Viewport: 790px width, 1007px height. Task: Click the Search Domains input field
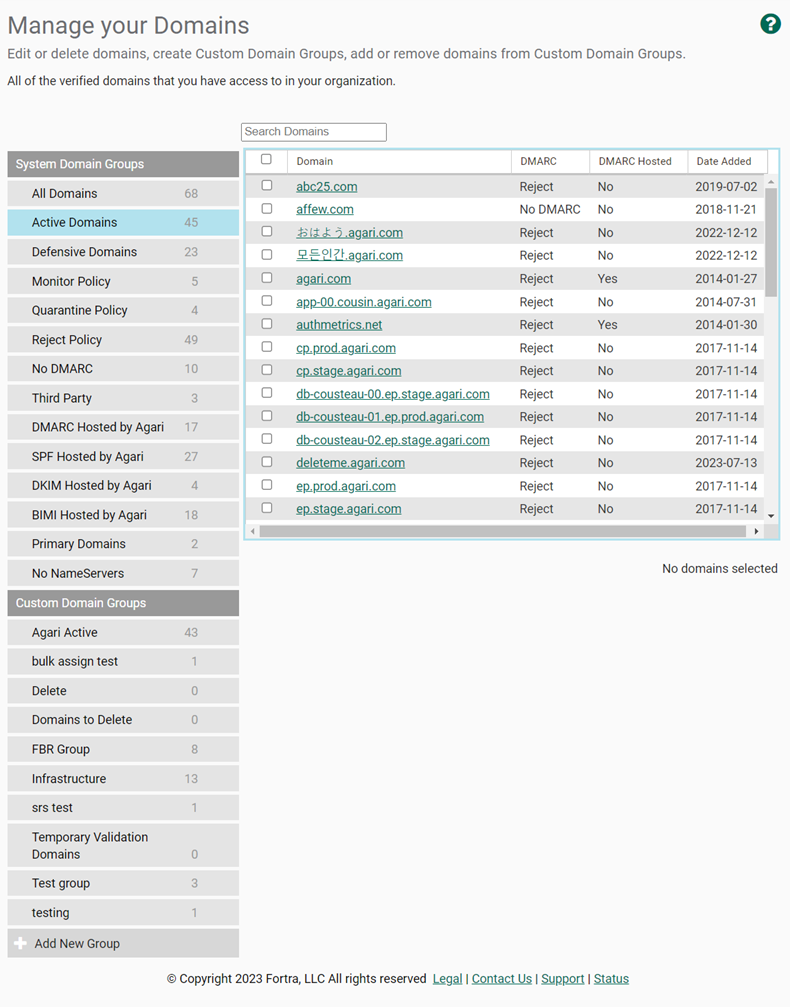[313, 132]
